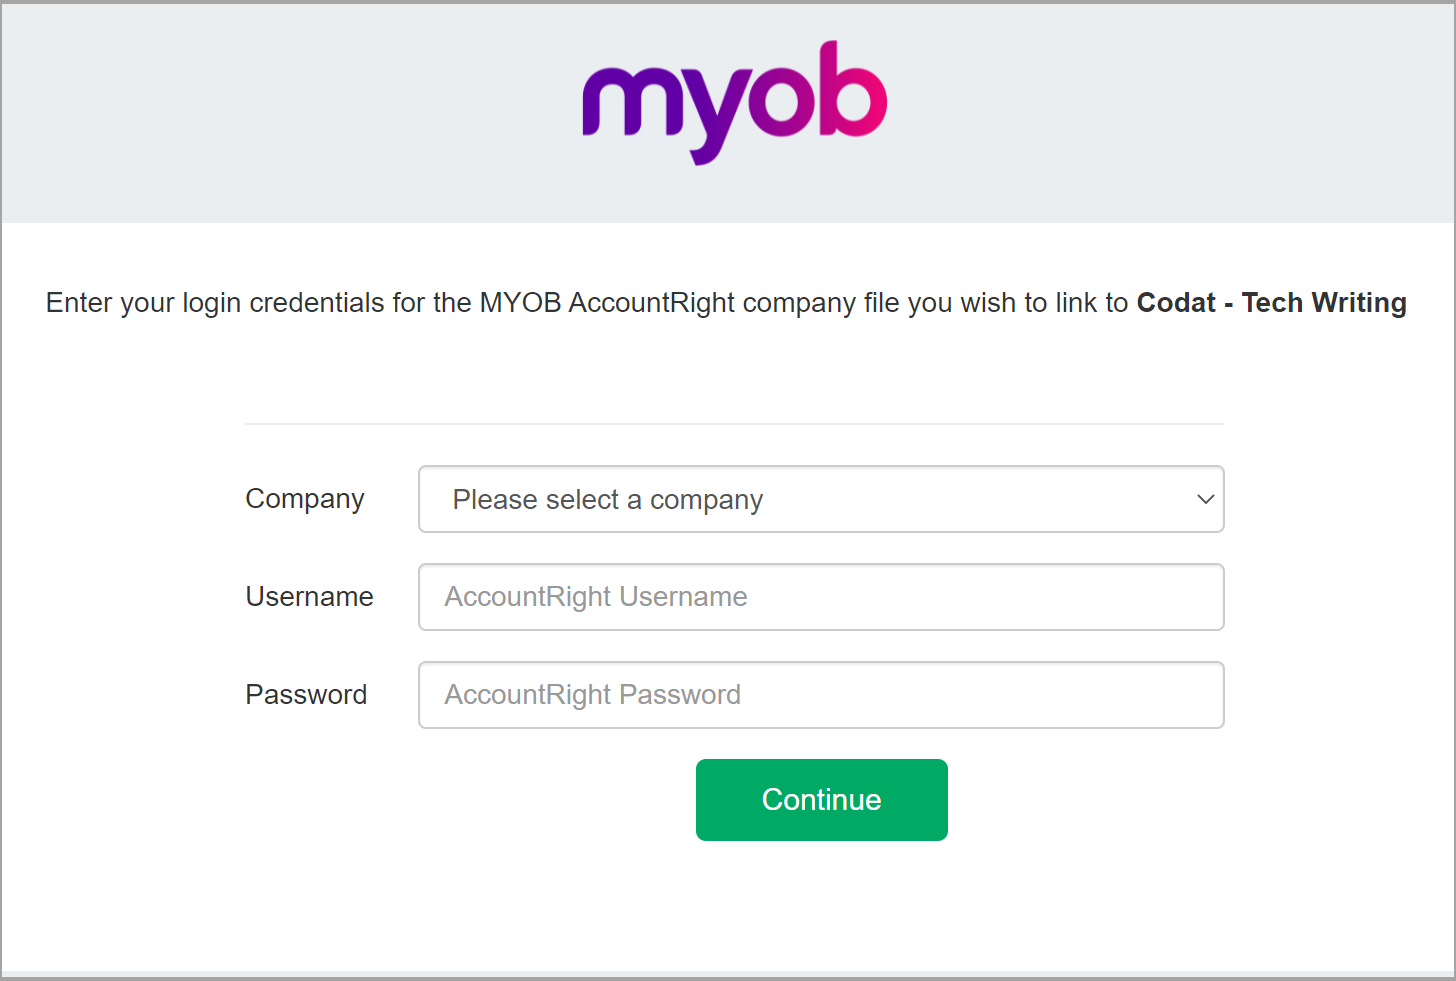Click inside the AccountRight Username field
Viewport: 1456px width, 981px height.
[820, 596]
